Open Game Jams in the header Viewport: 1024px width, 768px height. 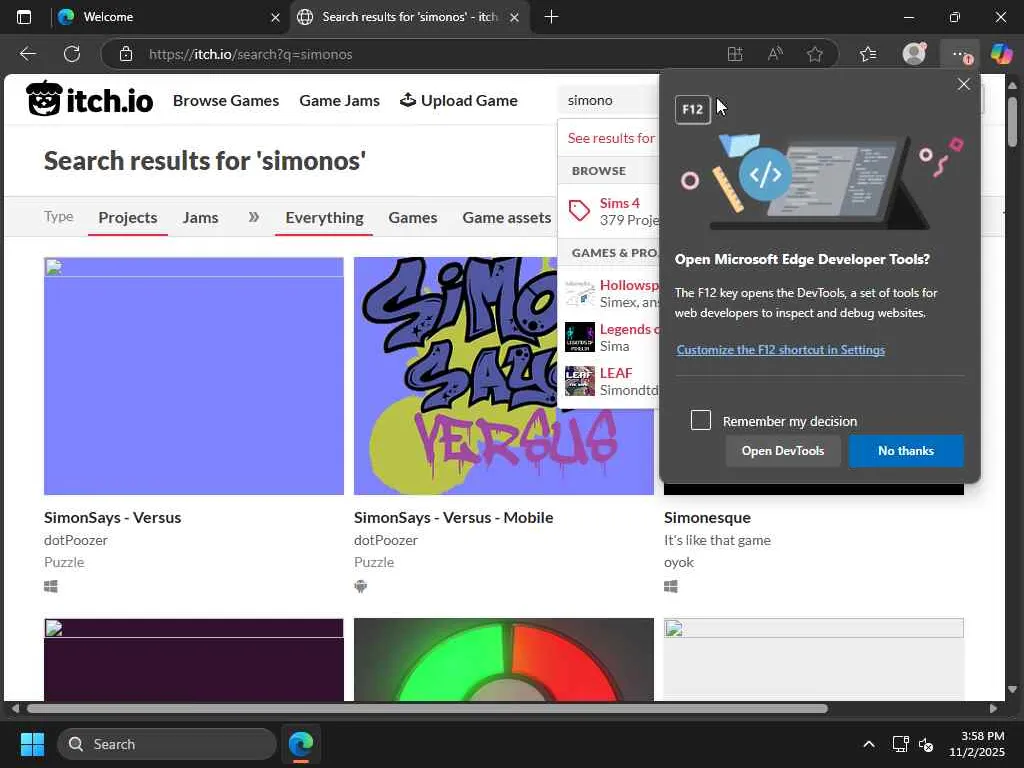(339, 101)
